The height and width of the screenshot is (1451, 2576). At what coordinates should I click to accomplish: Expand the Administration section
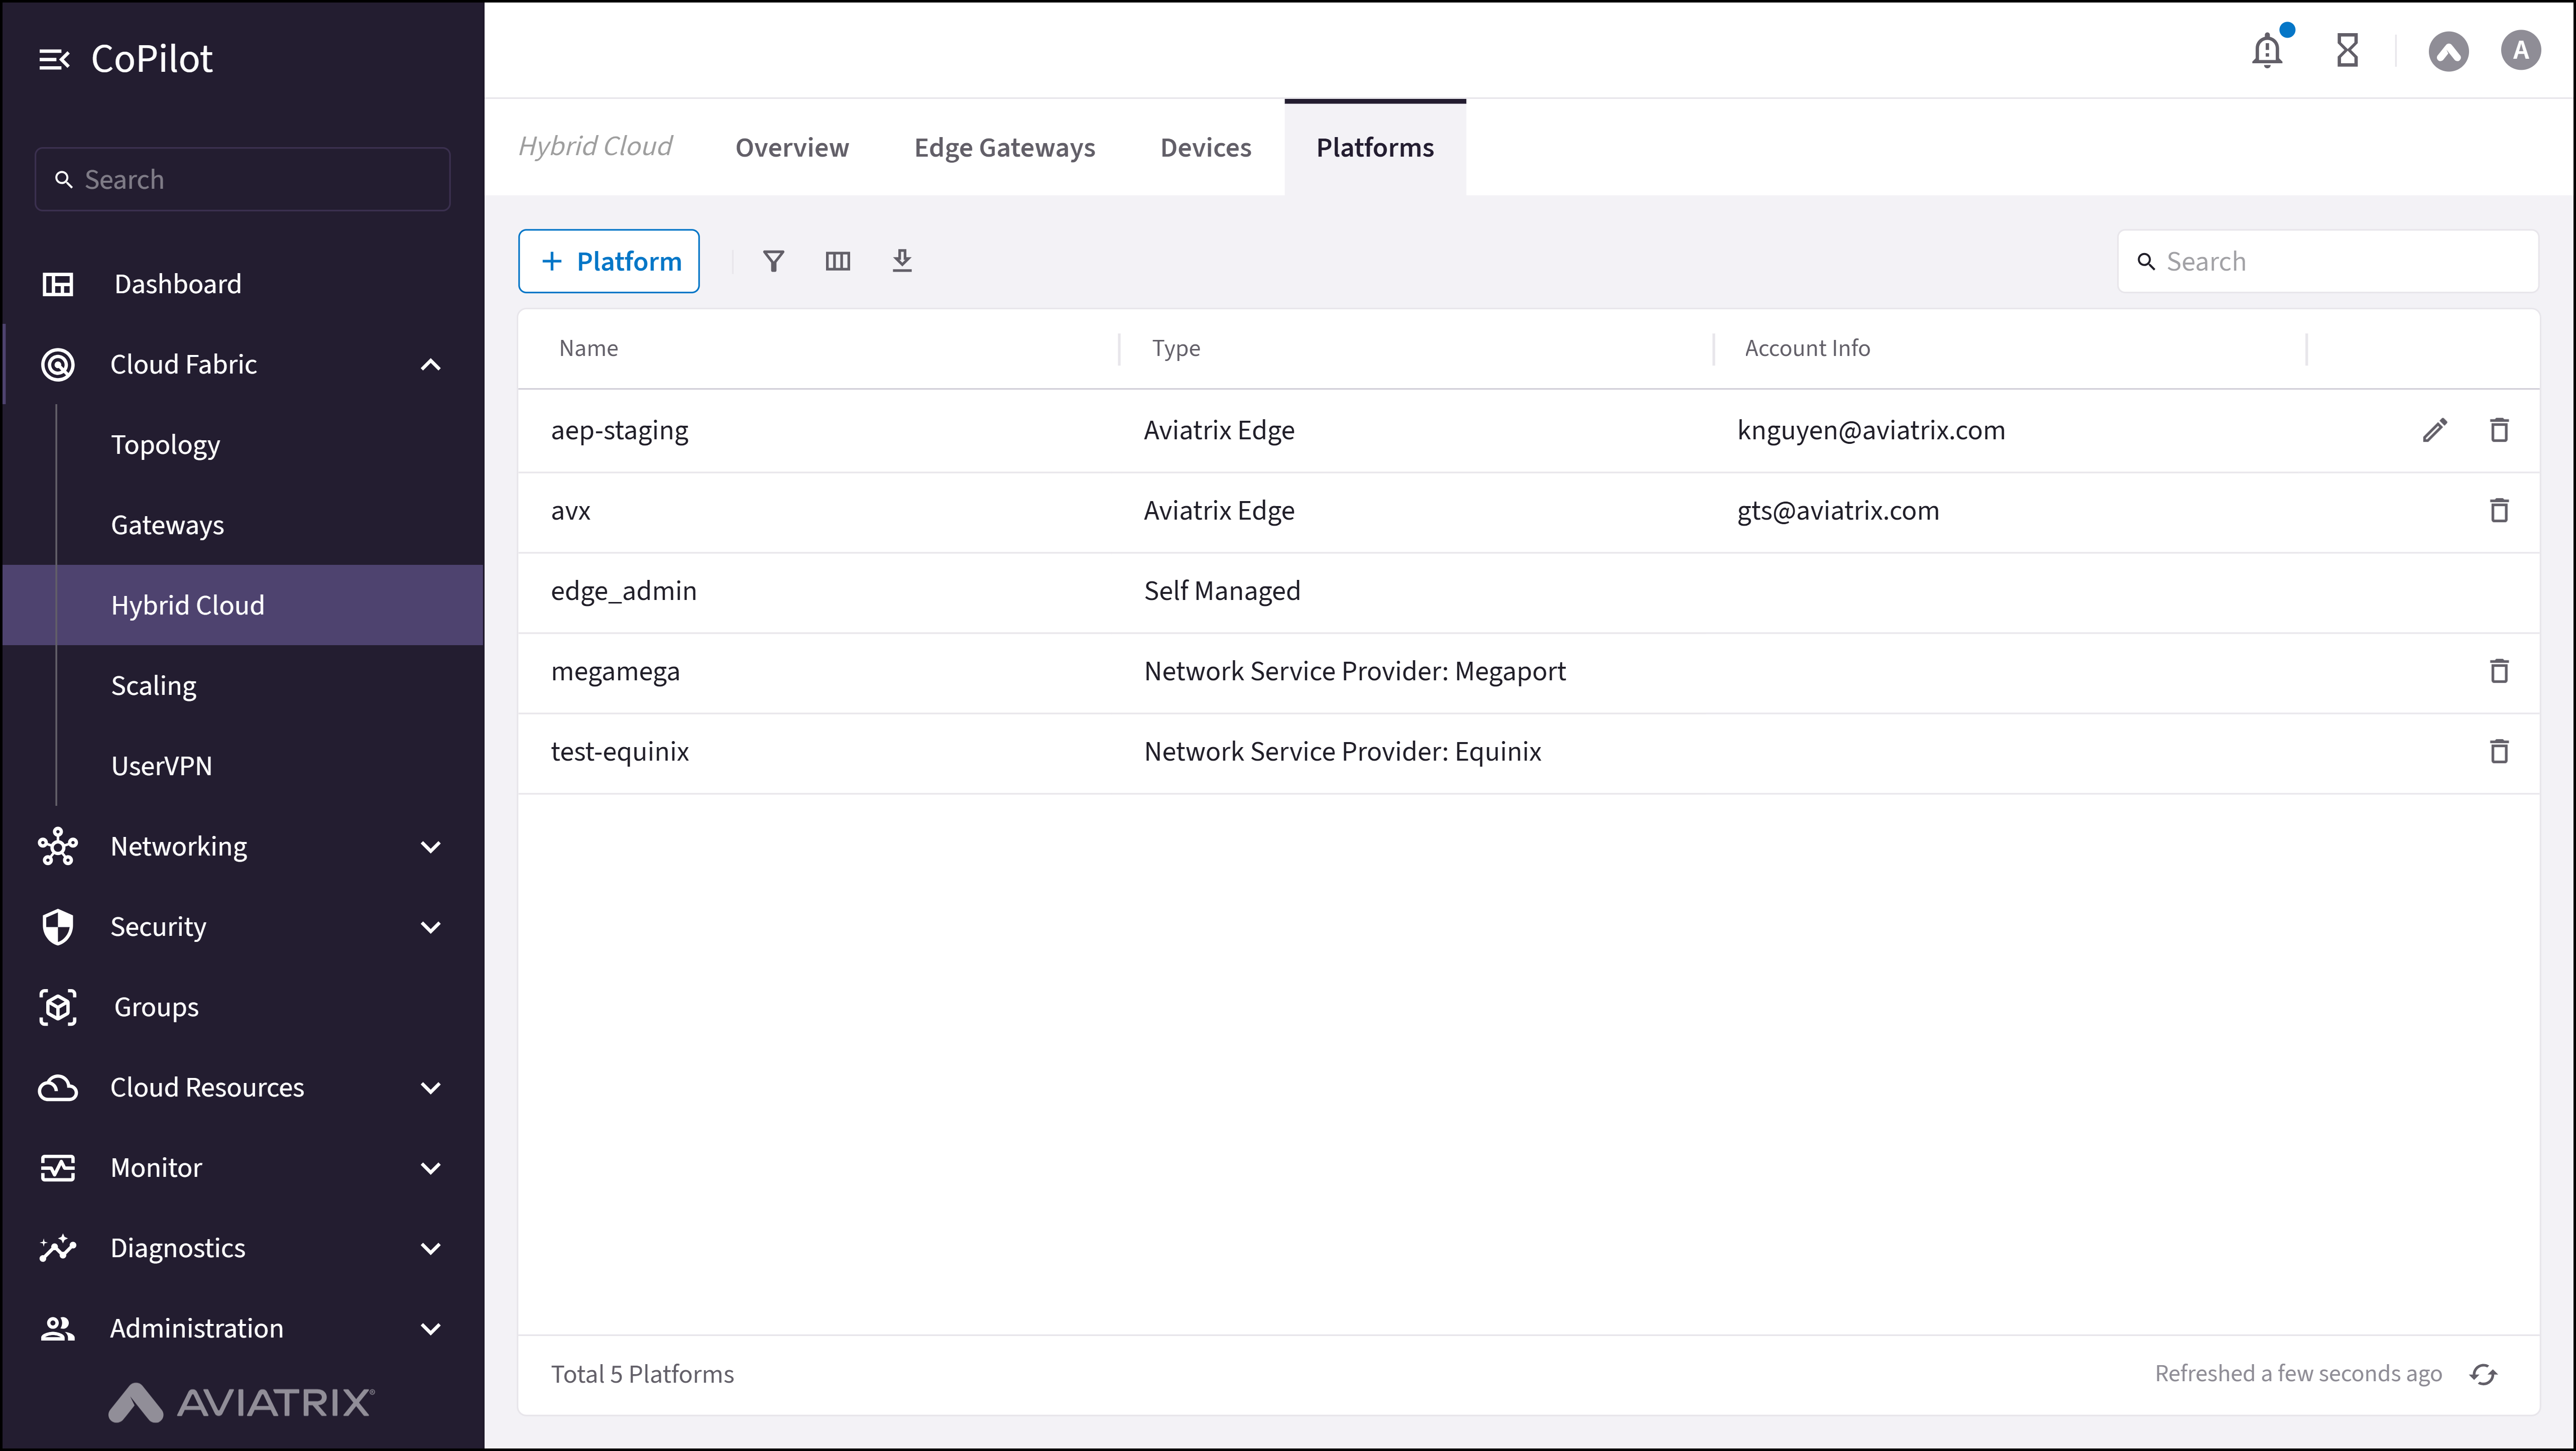click(430, 1328)
